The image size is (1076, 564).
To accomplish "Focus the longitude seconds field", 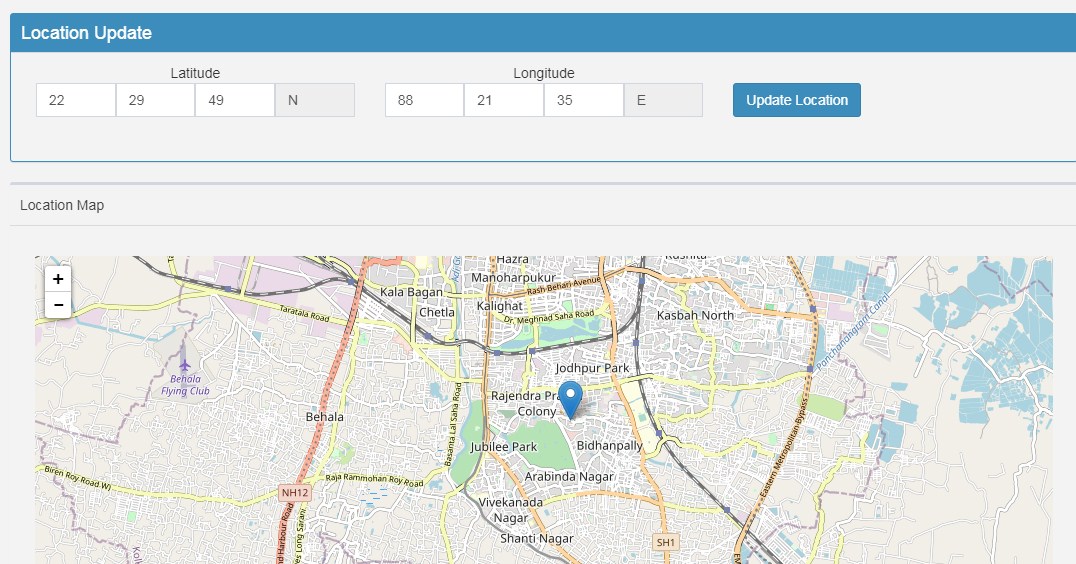I will click(584, 100).
